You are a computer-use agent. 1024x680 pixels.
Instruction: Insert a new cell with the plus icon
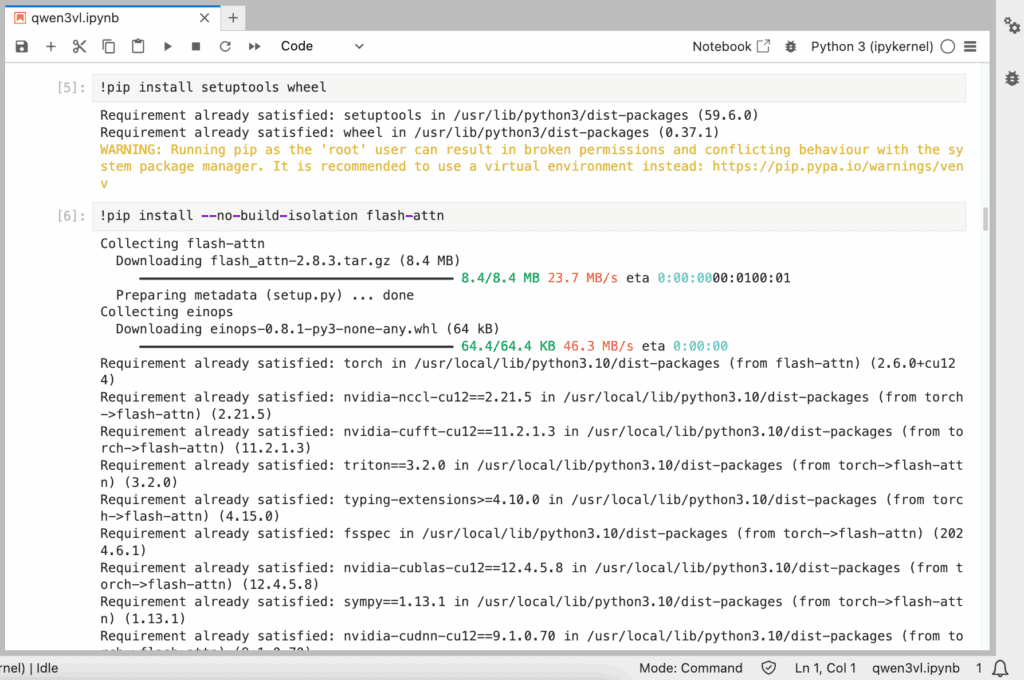coord(51,46)
